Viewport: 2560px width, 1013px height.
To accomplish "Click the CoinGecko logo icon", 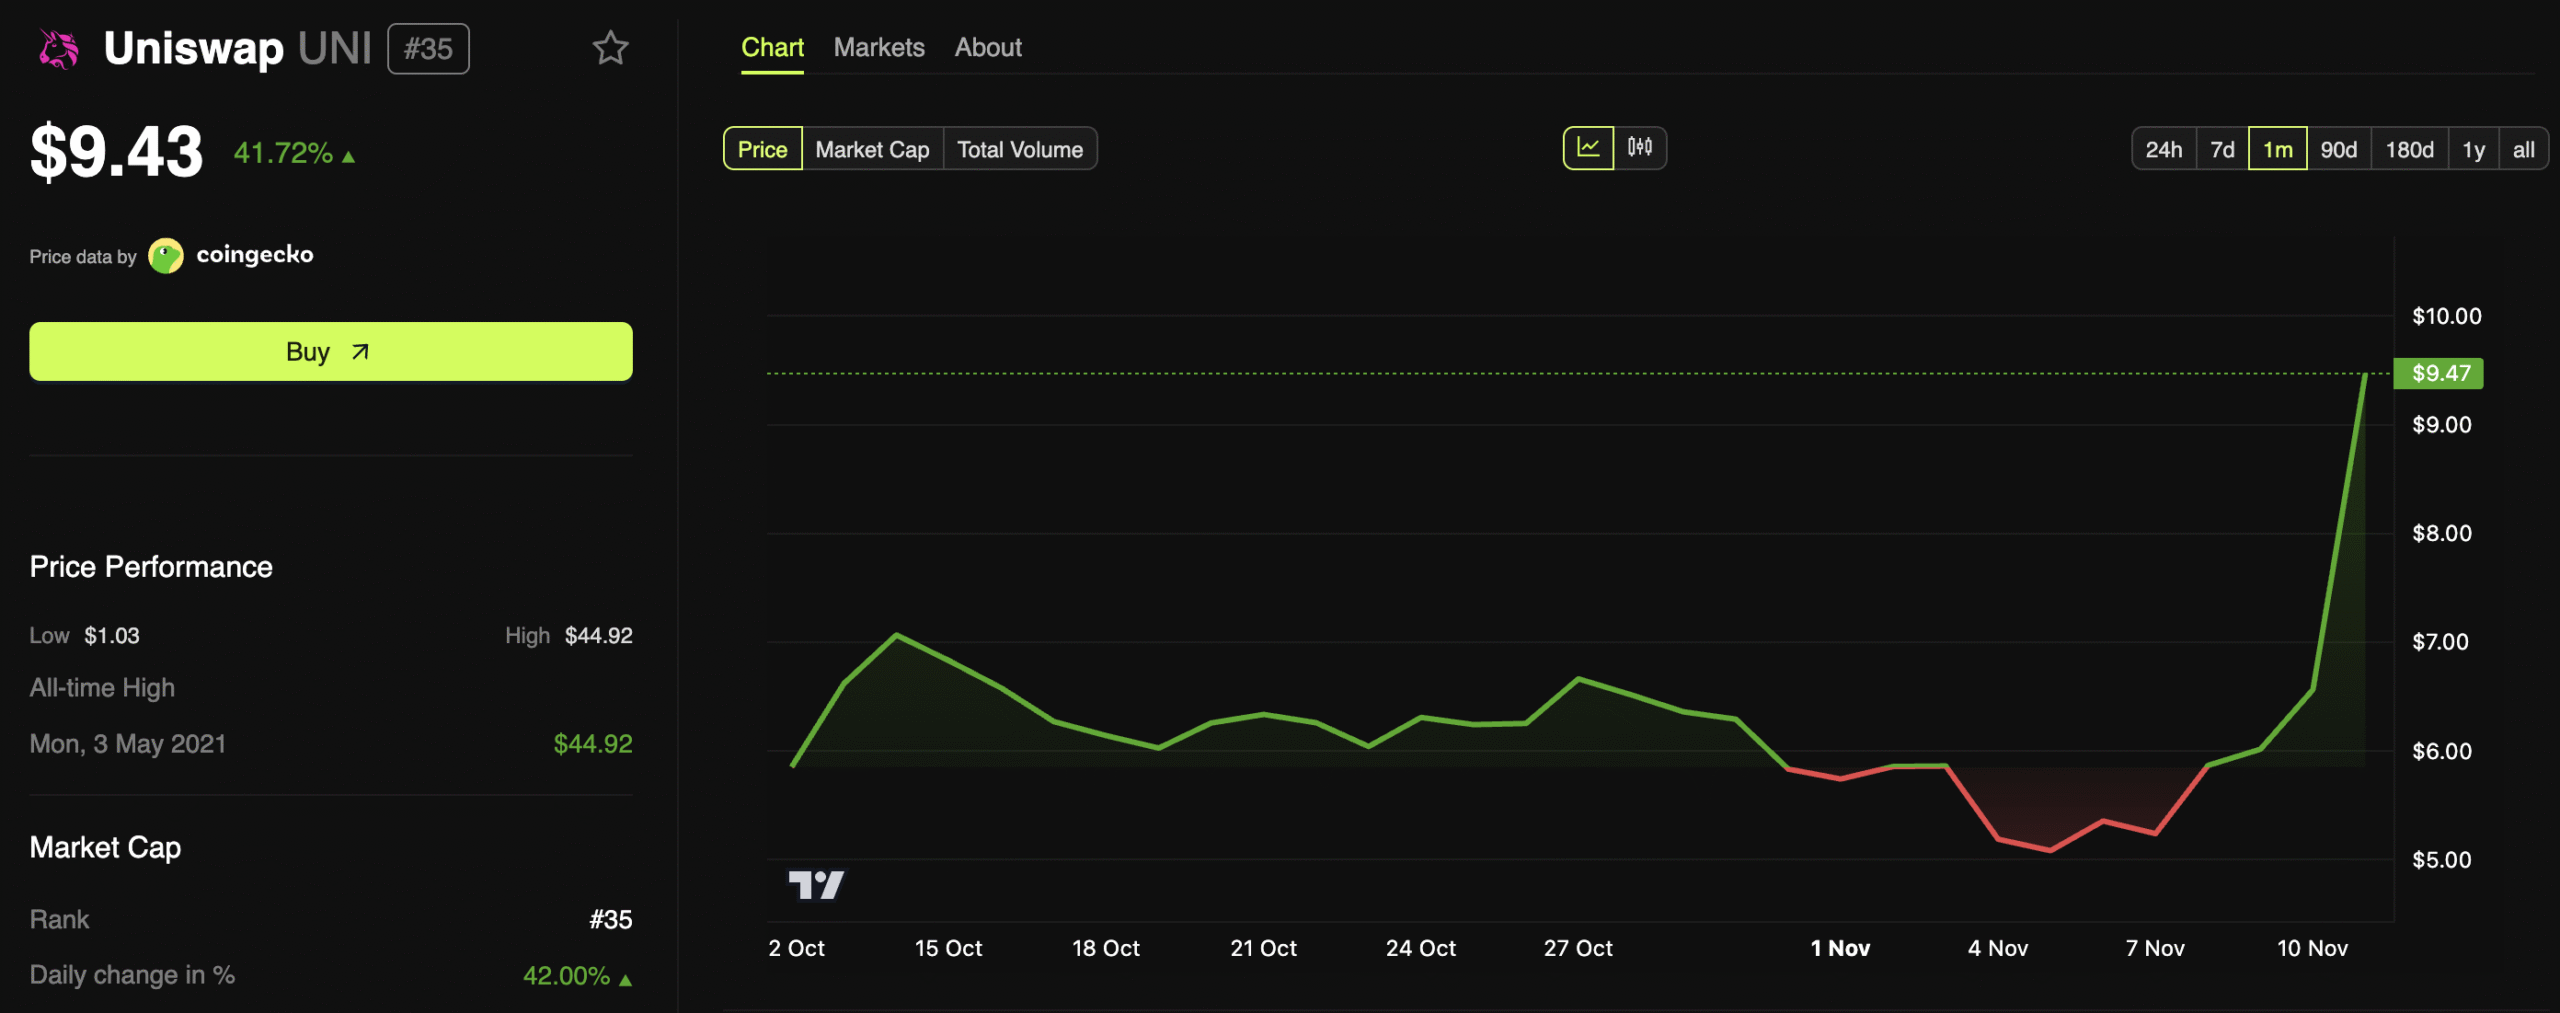I will click(166, 256).
